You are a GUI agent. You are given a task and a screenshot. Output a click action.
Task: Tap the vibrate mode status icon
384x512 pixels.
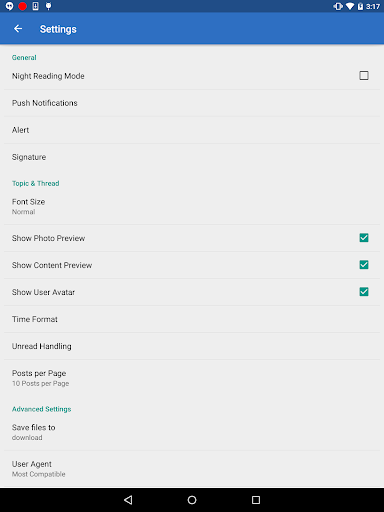pos(338,6)
